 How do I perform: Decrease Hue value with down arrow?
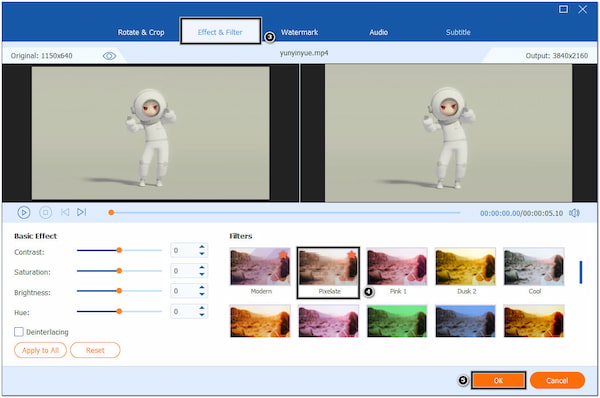(202, 315)
